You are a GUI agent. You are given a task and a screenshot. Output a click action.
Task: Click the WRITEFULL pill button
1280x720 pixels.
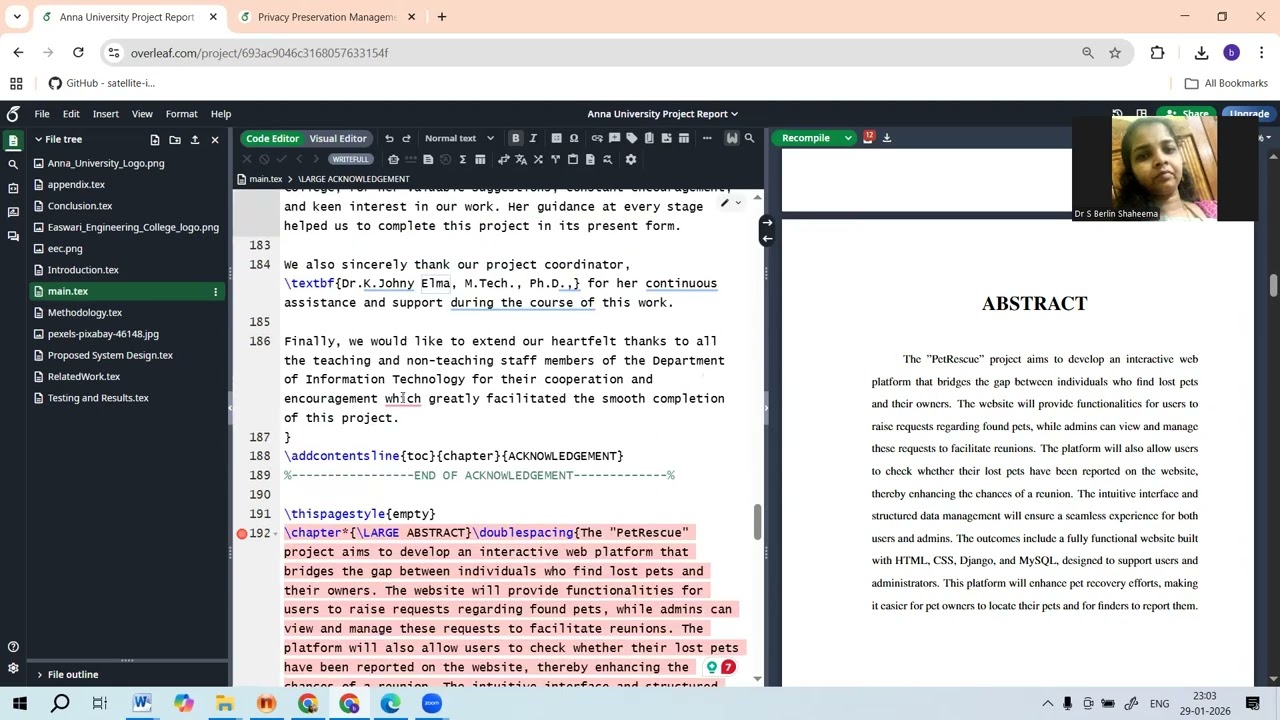350,159
